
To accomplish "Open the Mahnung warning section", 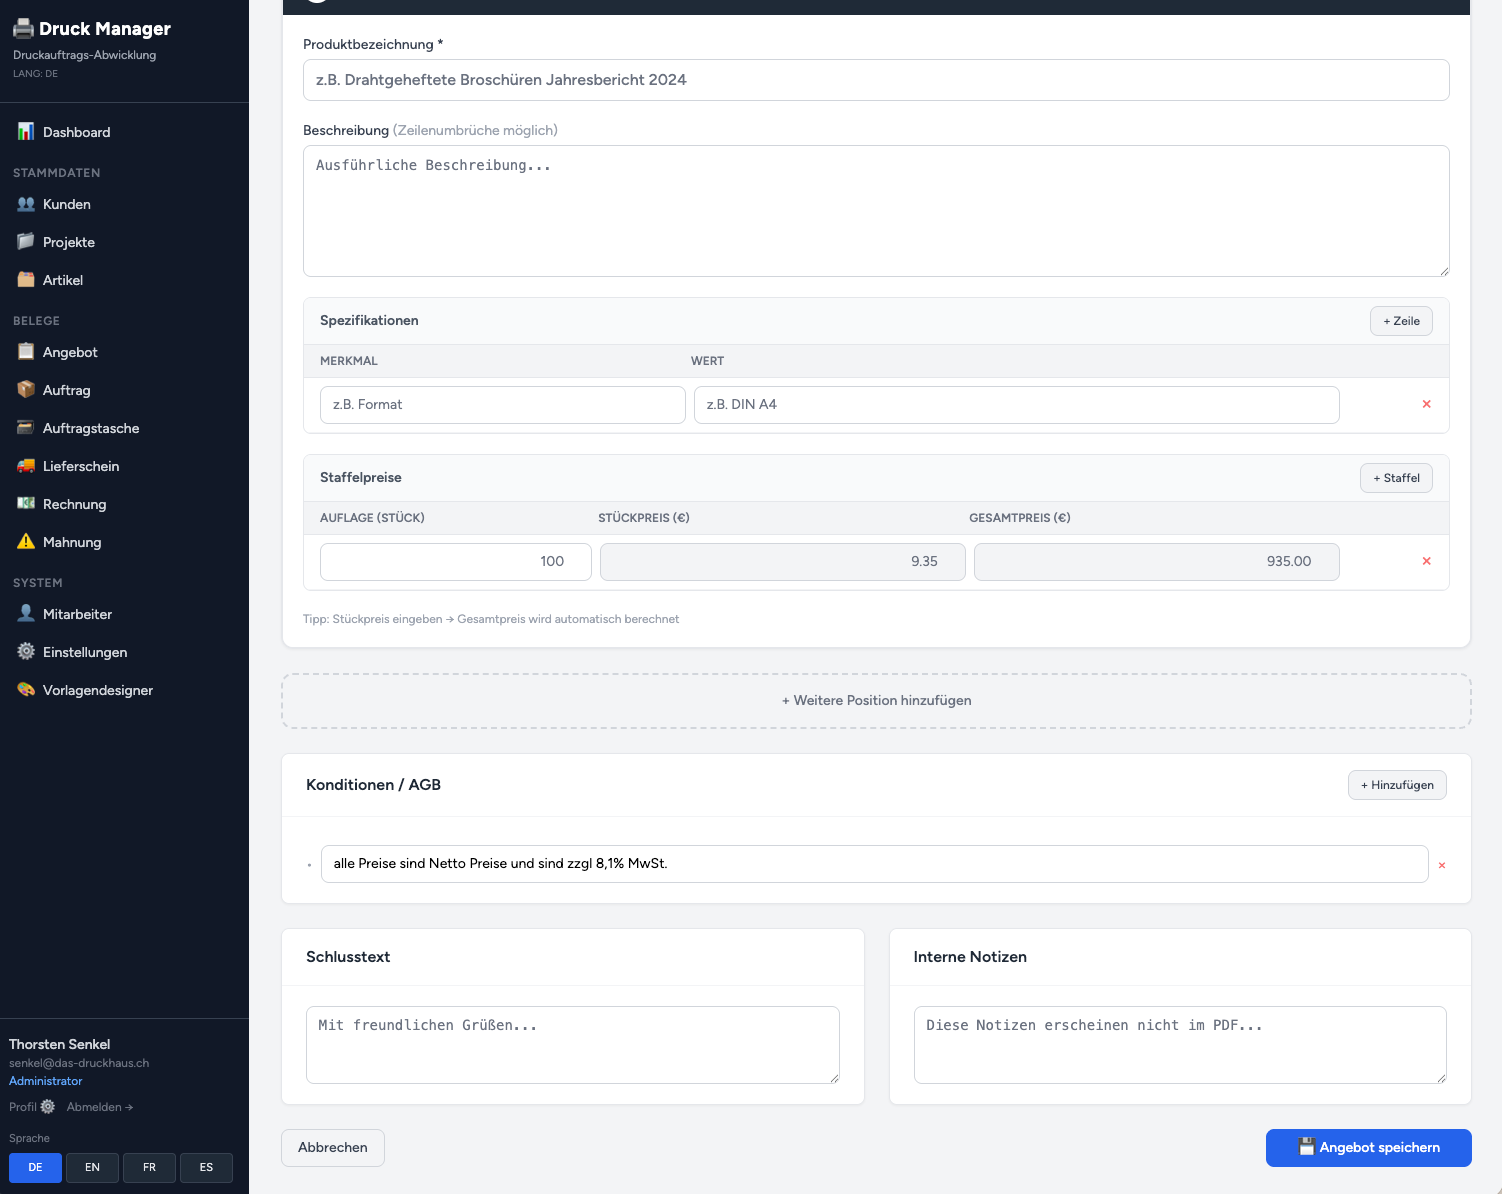I will (x=70, y=542).
